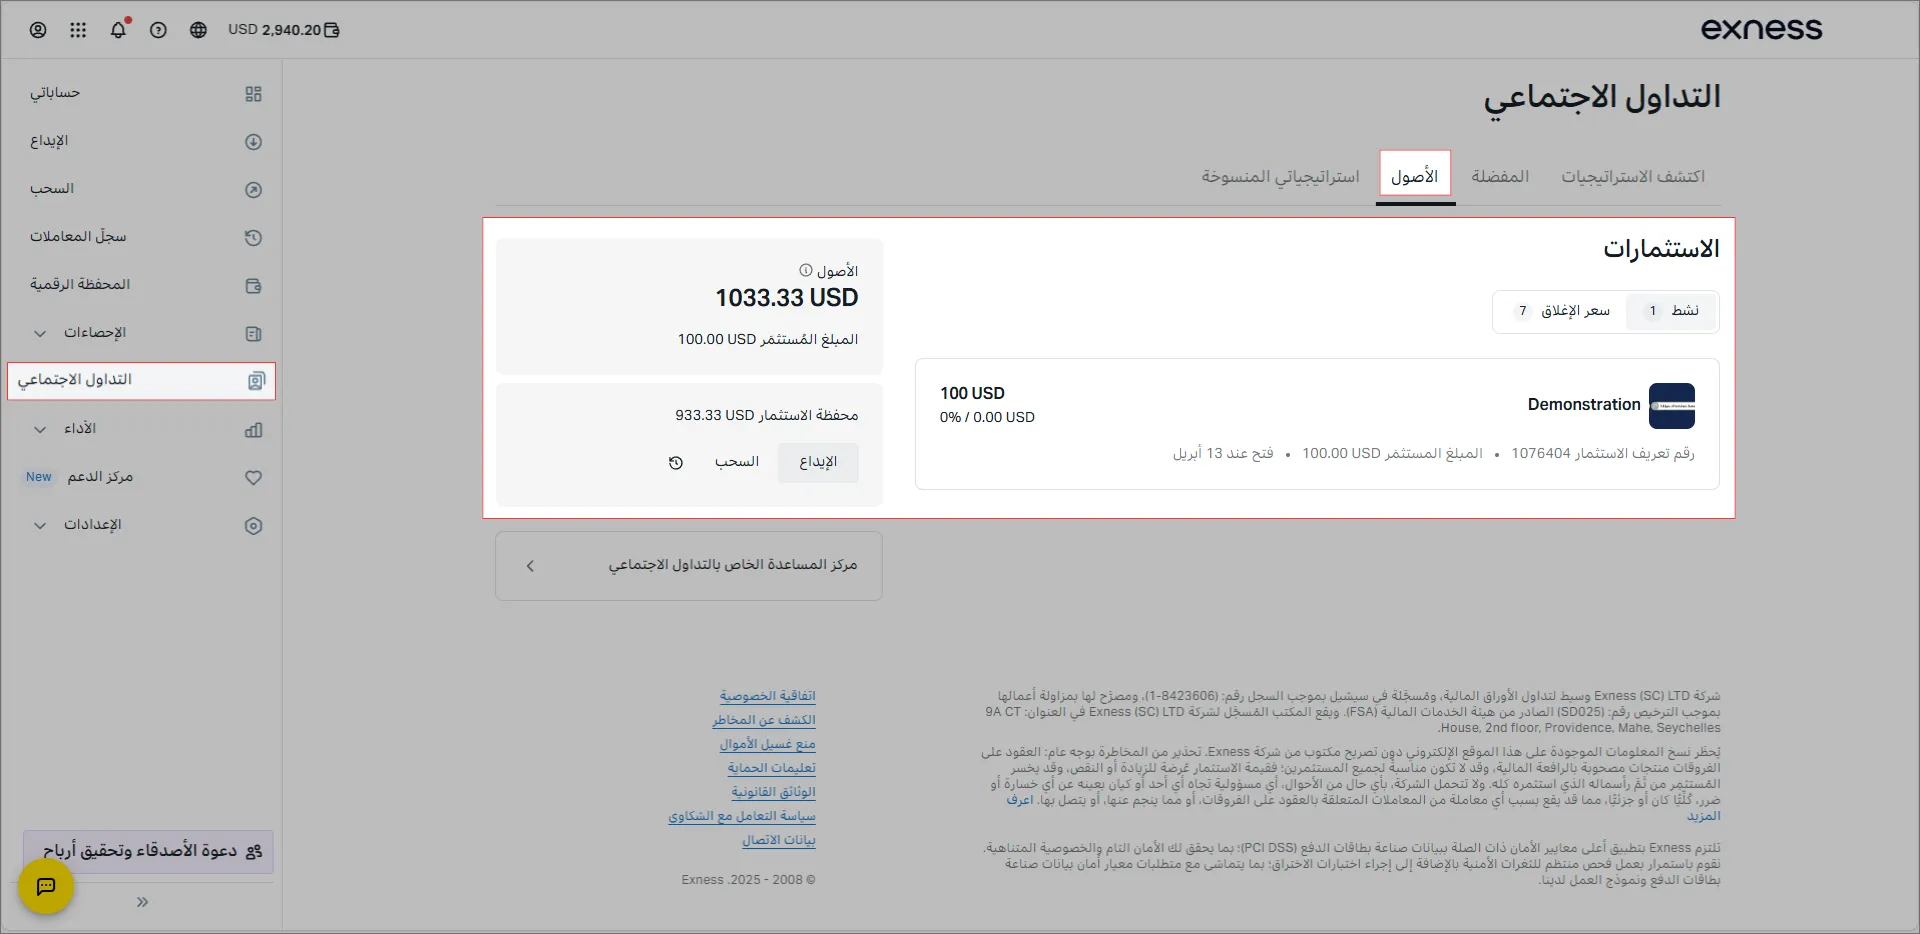Screen dimensions: 1920x934
Task: Click the الأداء bar chart icon
Action: click(254, 430)
